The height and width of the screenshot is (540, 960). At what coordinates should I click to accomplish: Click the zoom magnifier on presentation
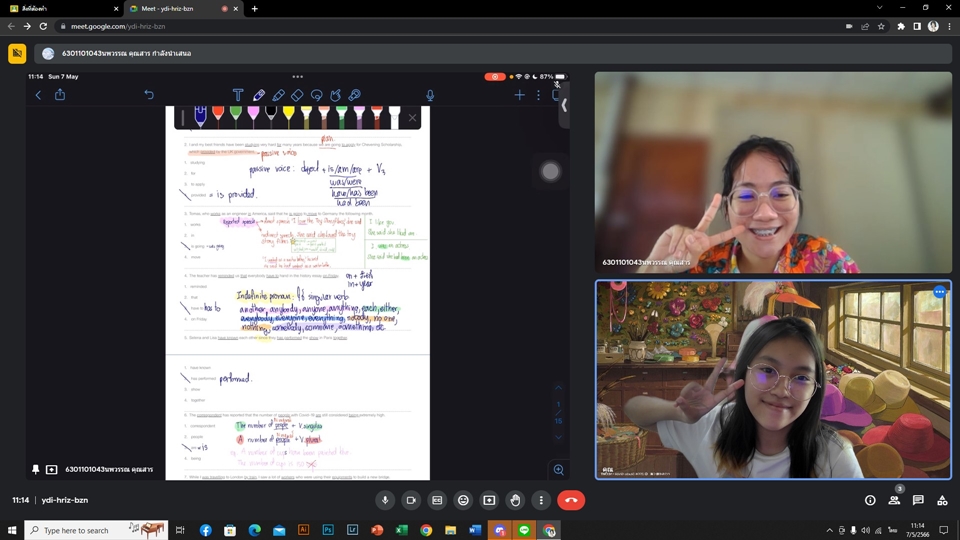558,470
